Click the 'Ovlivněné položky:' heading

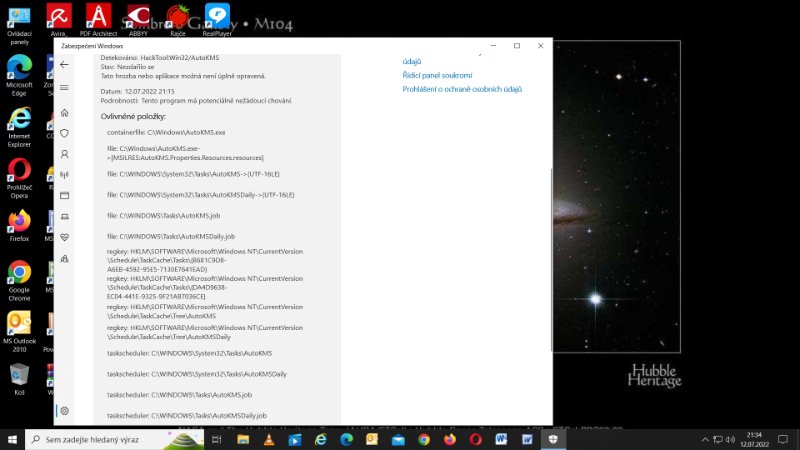pyautogui.click(x=133, y=116)
